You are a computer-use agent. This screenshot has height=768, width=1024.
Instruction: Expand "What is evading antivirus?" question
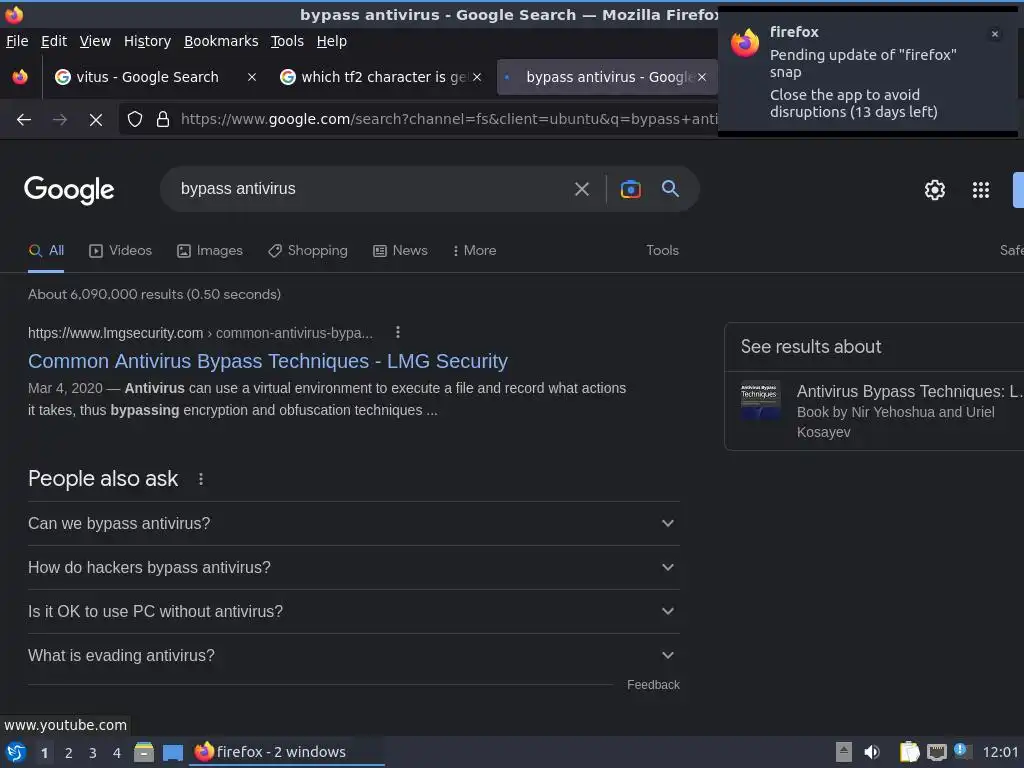coord(354,656)
